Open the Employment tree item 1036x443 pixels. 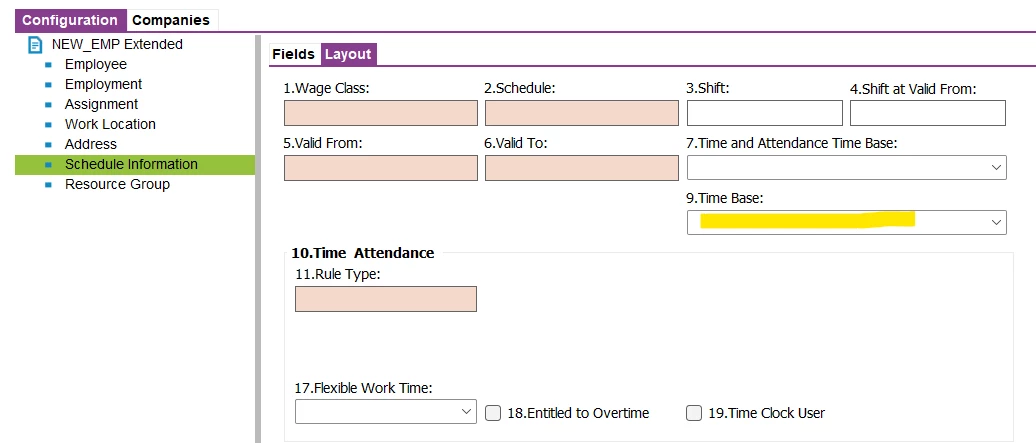tap(103, 84)
